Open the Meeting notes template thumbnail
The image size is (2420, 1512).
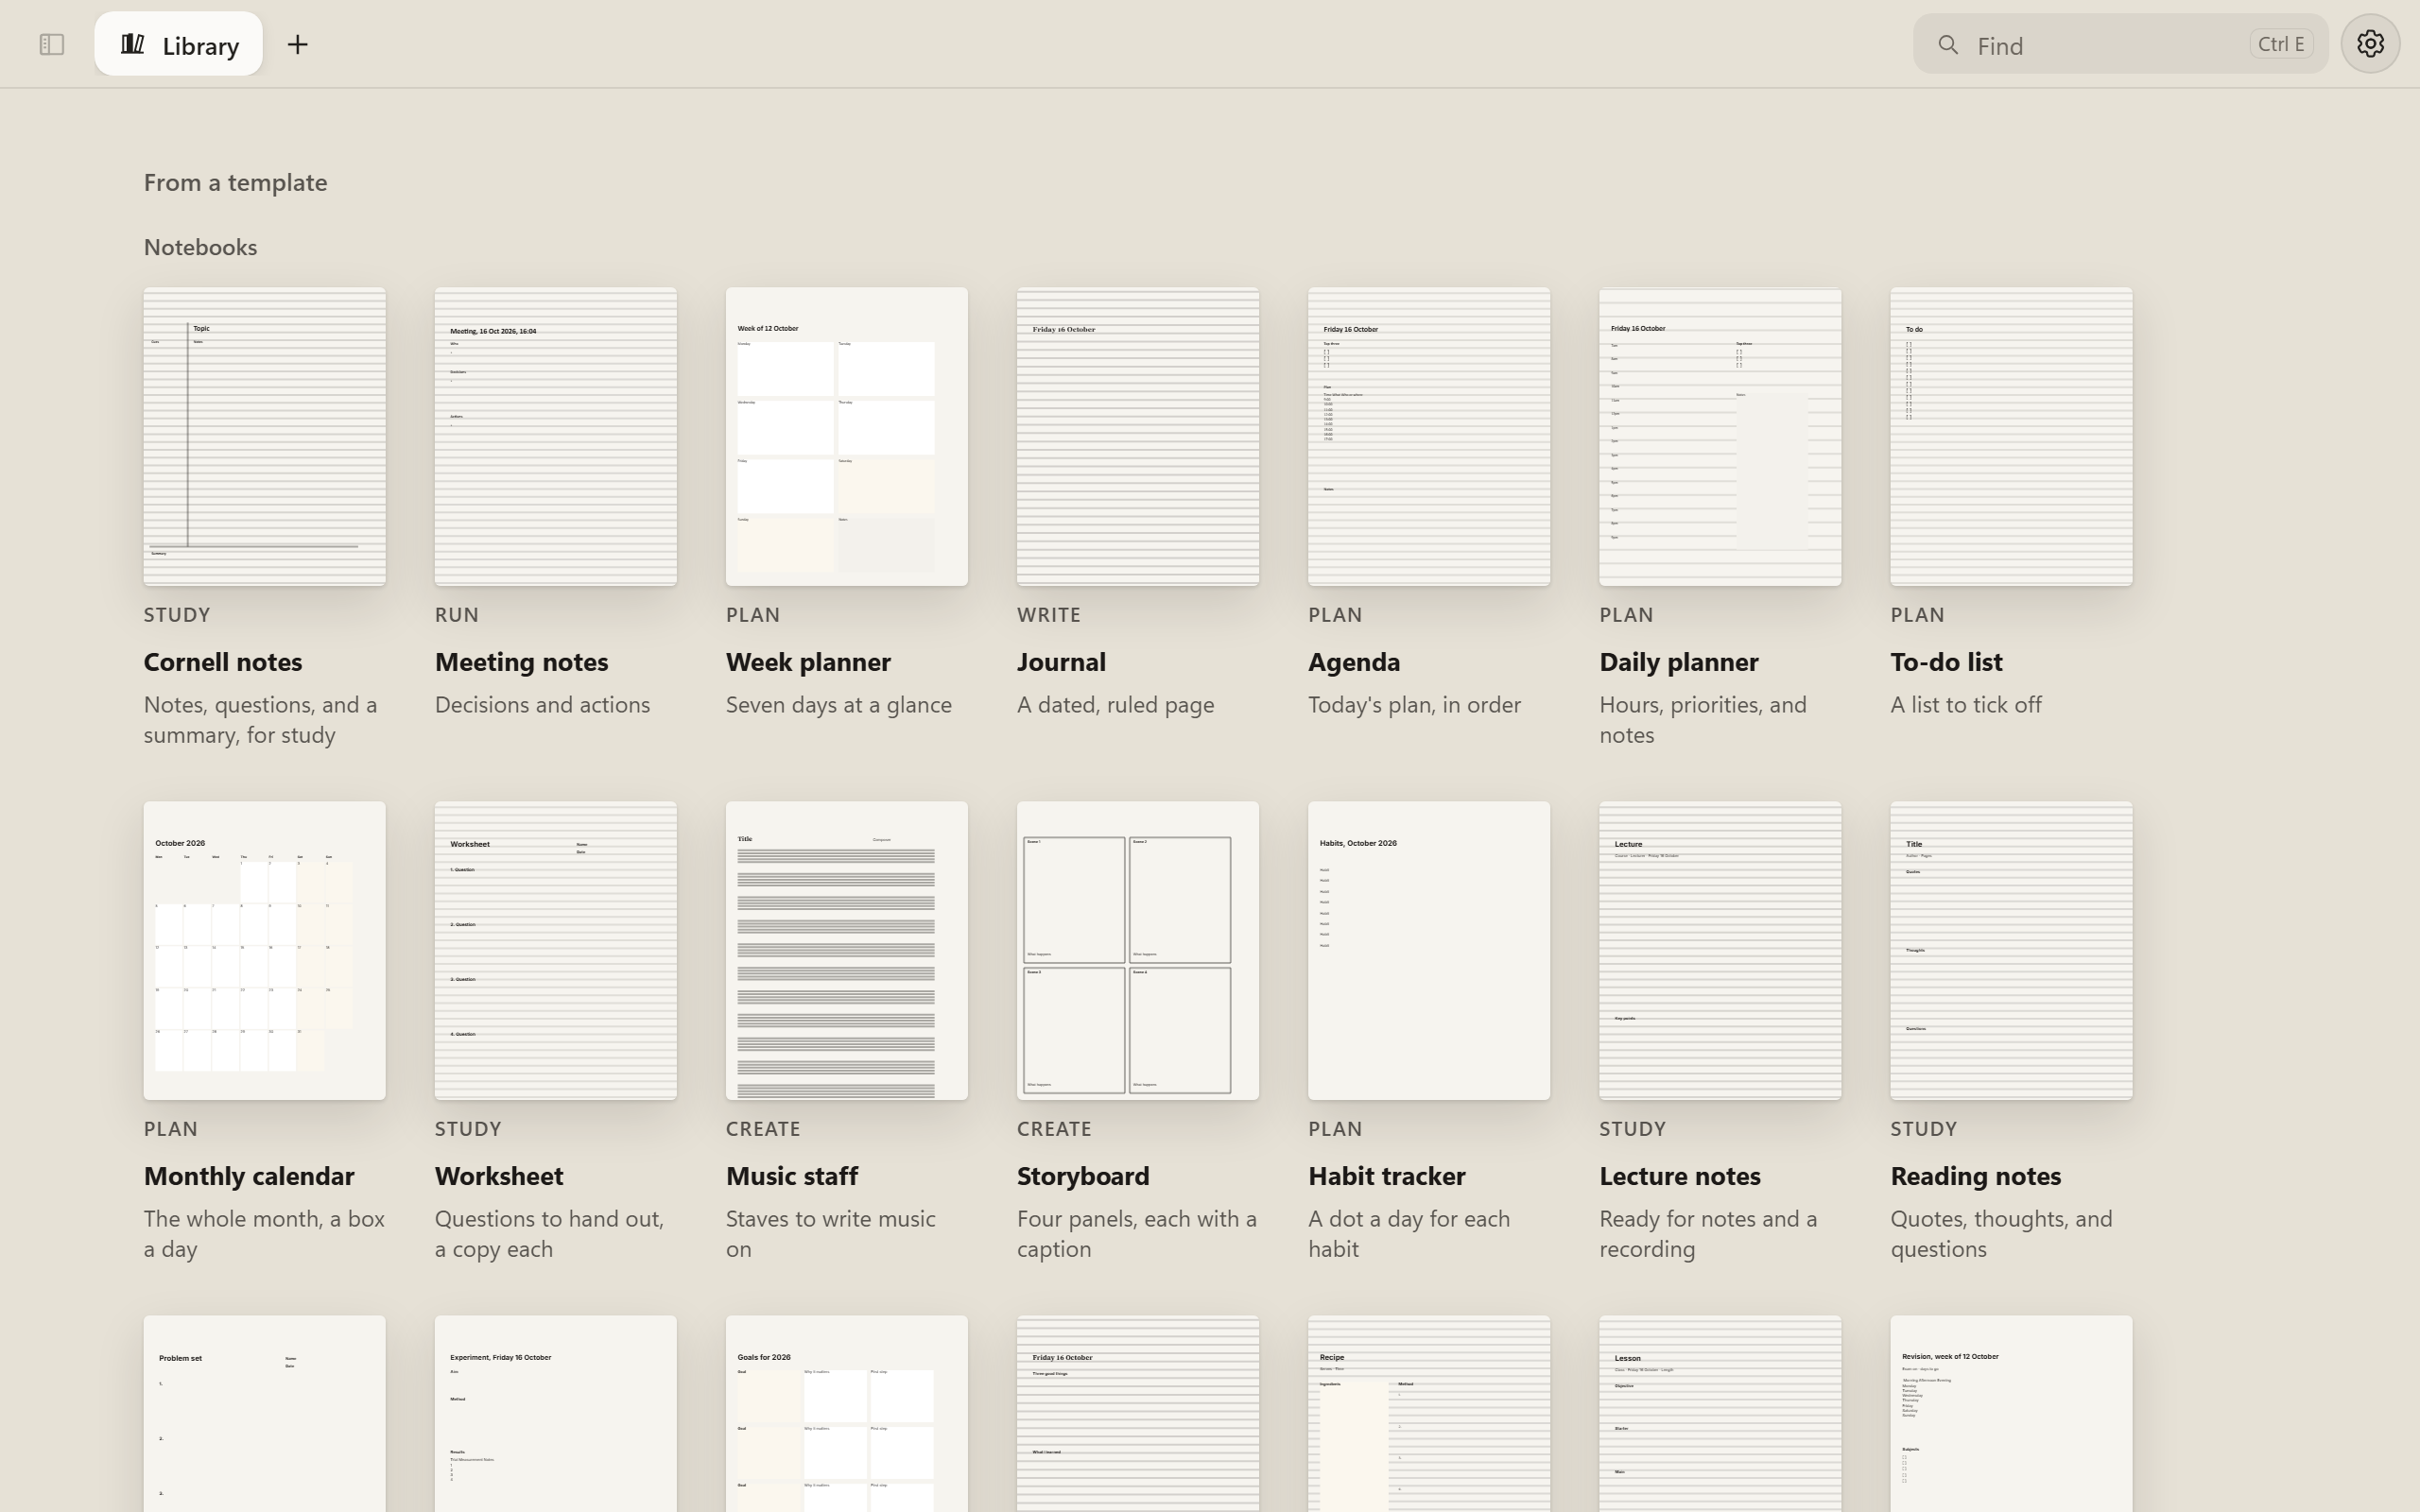556,437
